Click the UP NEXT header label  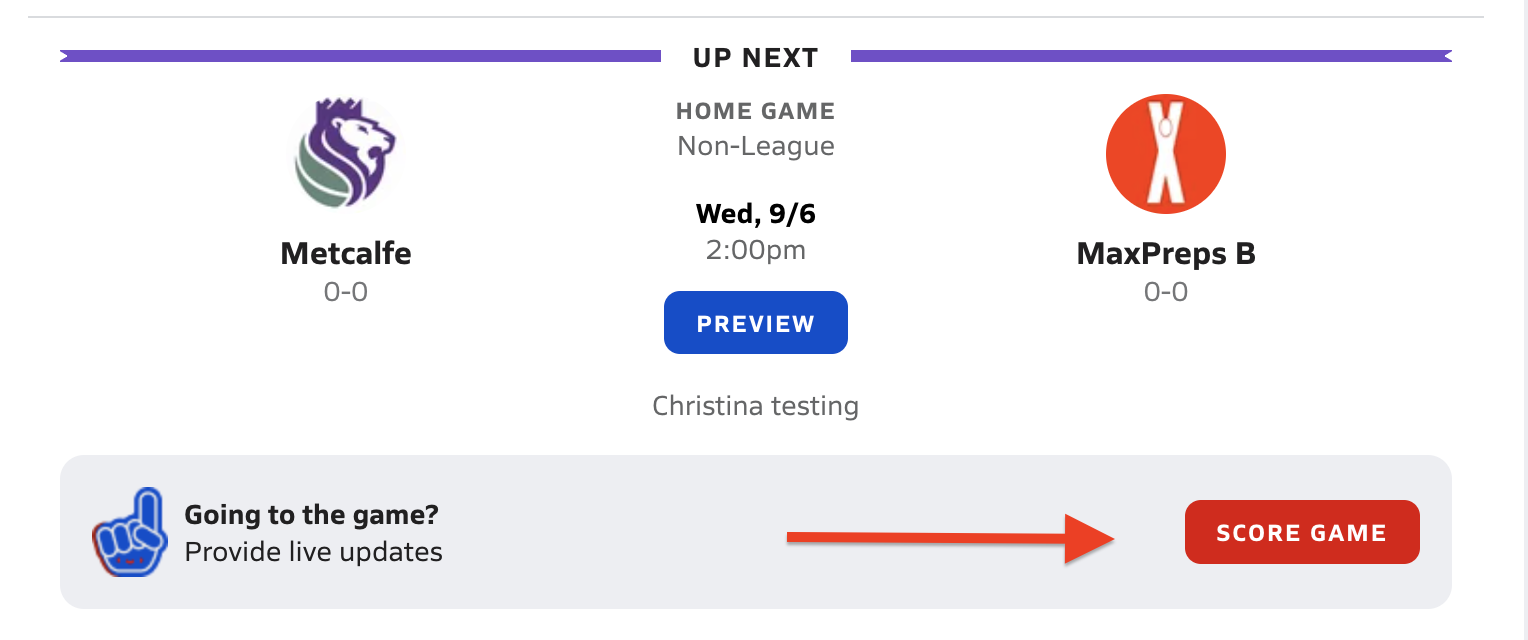(x=755, y=57)
